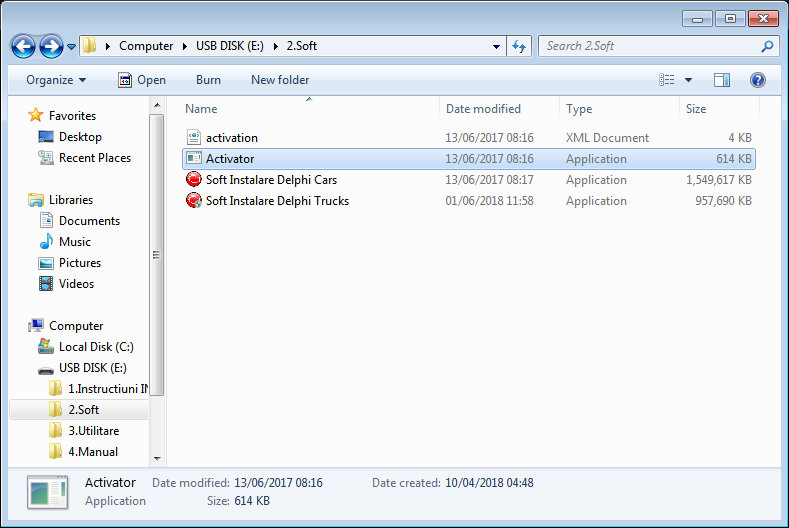The width and height of the screenshot is (789, 528).
Task: Change the view with the view icon
Action: point(666,80)
